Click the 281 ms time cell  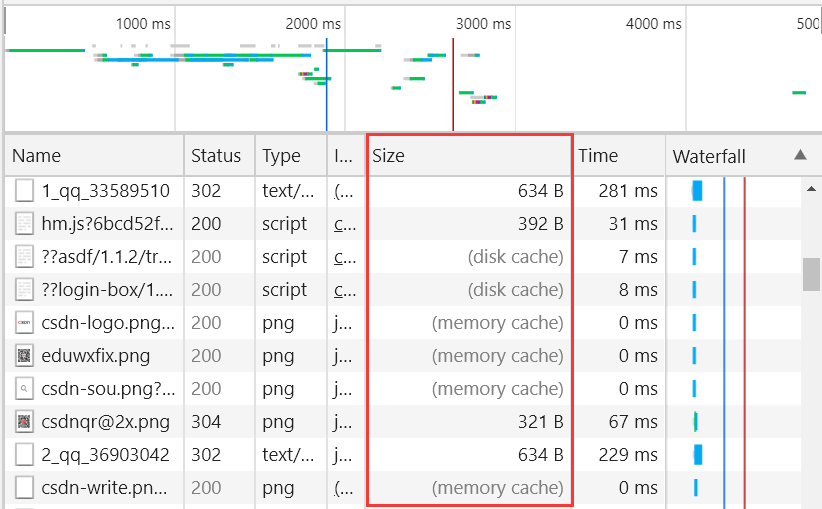[628, 191]
